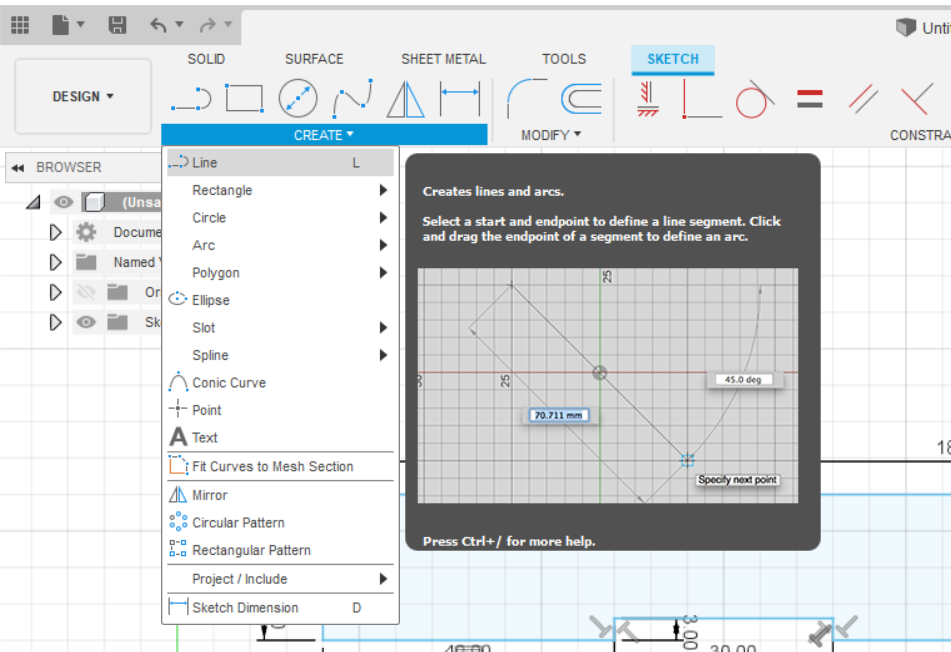951x652 pixels.
Task: Apply the Fix/Unfix constraint
Action: tap(647, 99)
